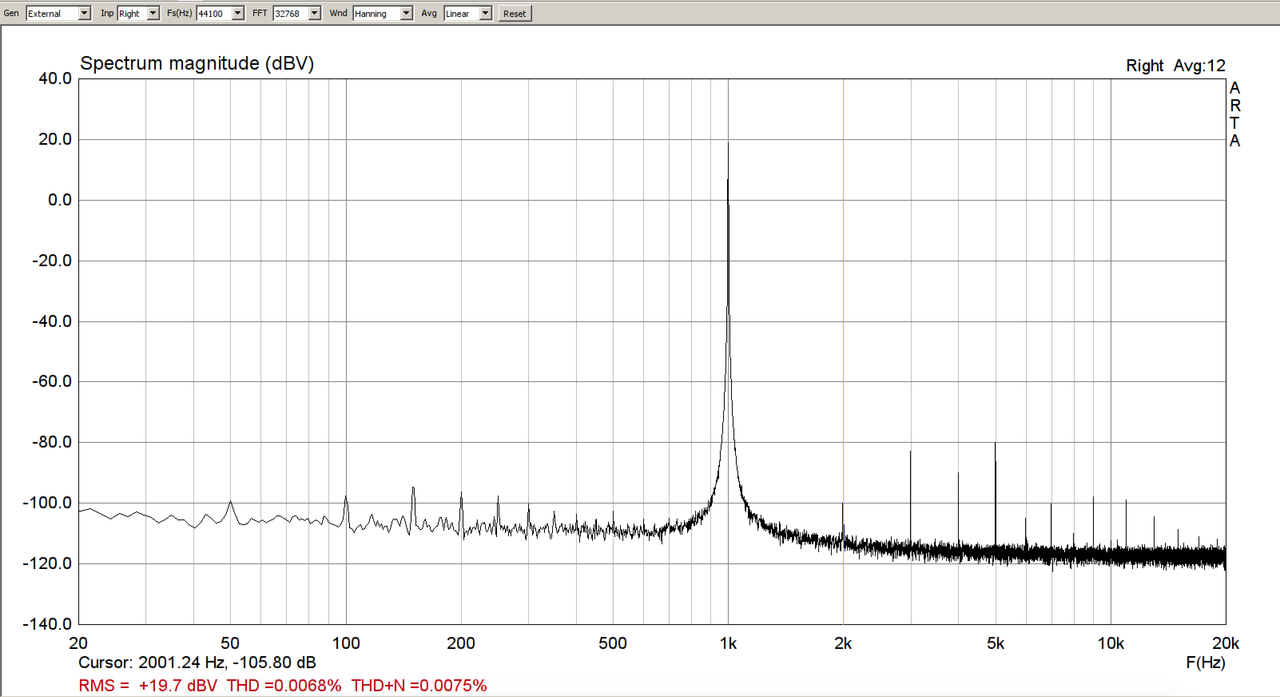Click the 5 kHz harmonic spike
The height and width of the screenshot is (697, 1280).
coord(995,495)
